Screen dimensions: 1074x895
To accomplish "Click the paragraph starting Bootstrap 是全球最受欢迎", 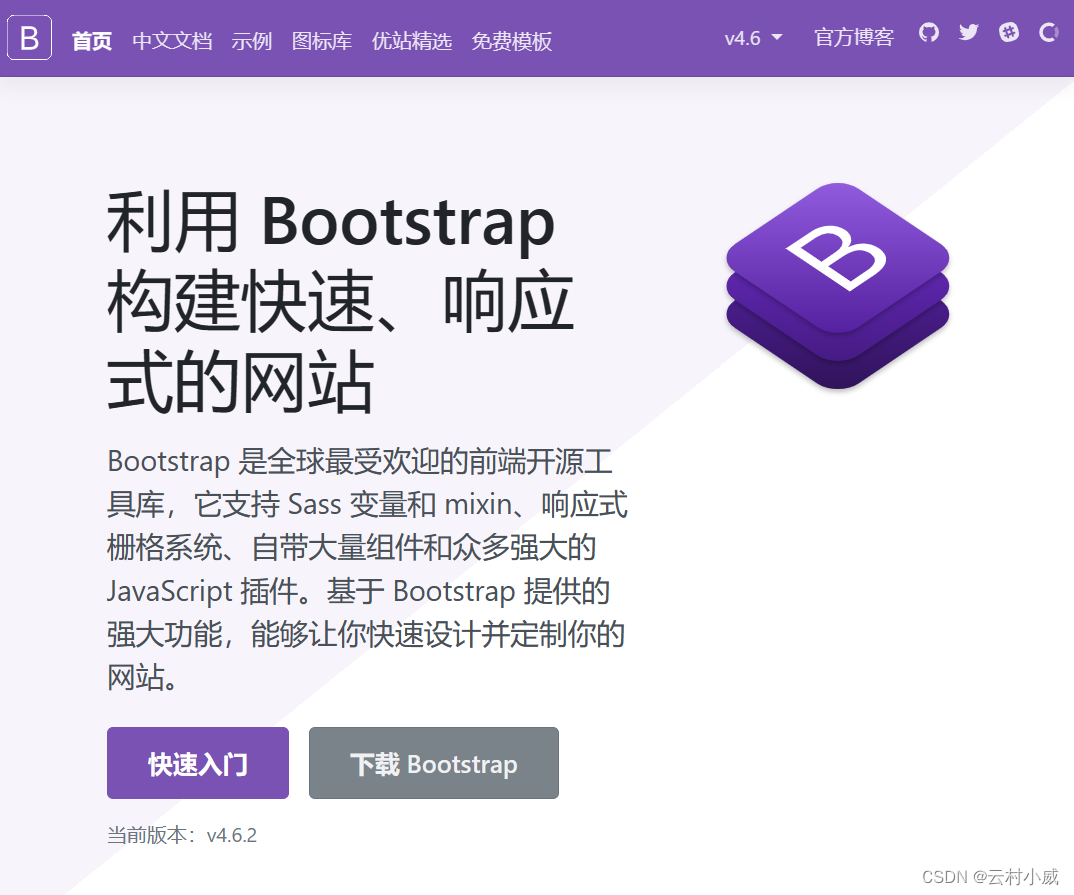I will 367,569.
